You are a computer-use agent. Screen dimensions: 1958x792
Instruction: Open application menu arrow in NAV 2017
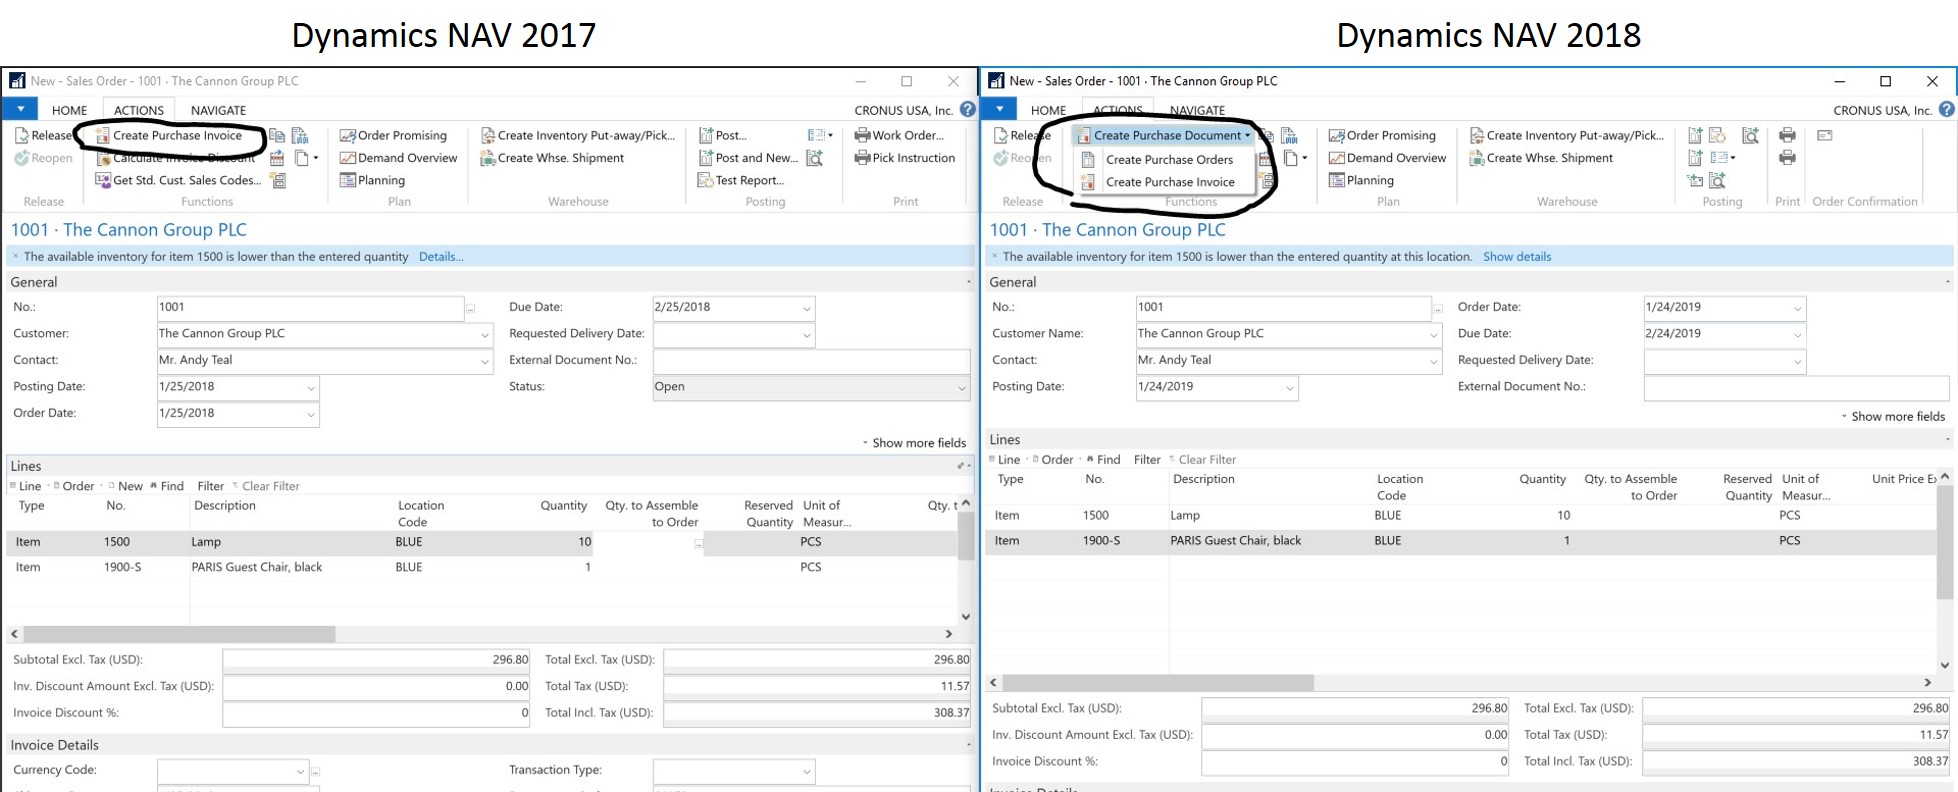coord(20,109)
